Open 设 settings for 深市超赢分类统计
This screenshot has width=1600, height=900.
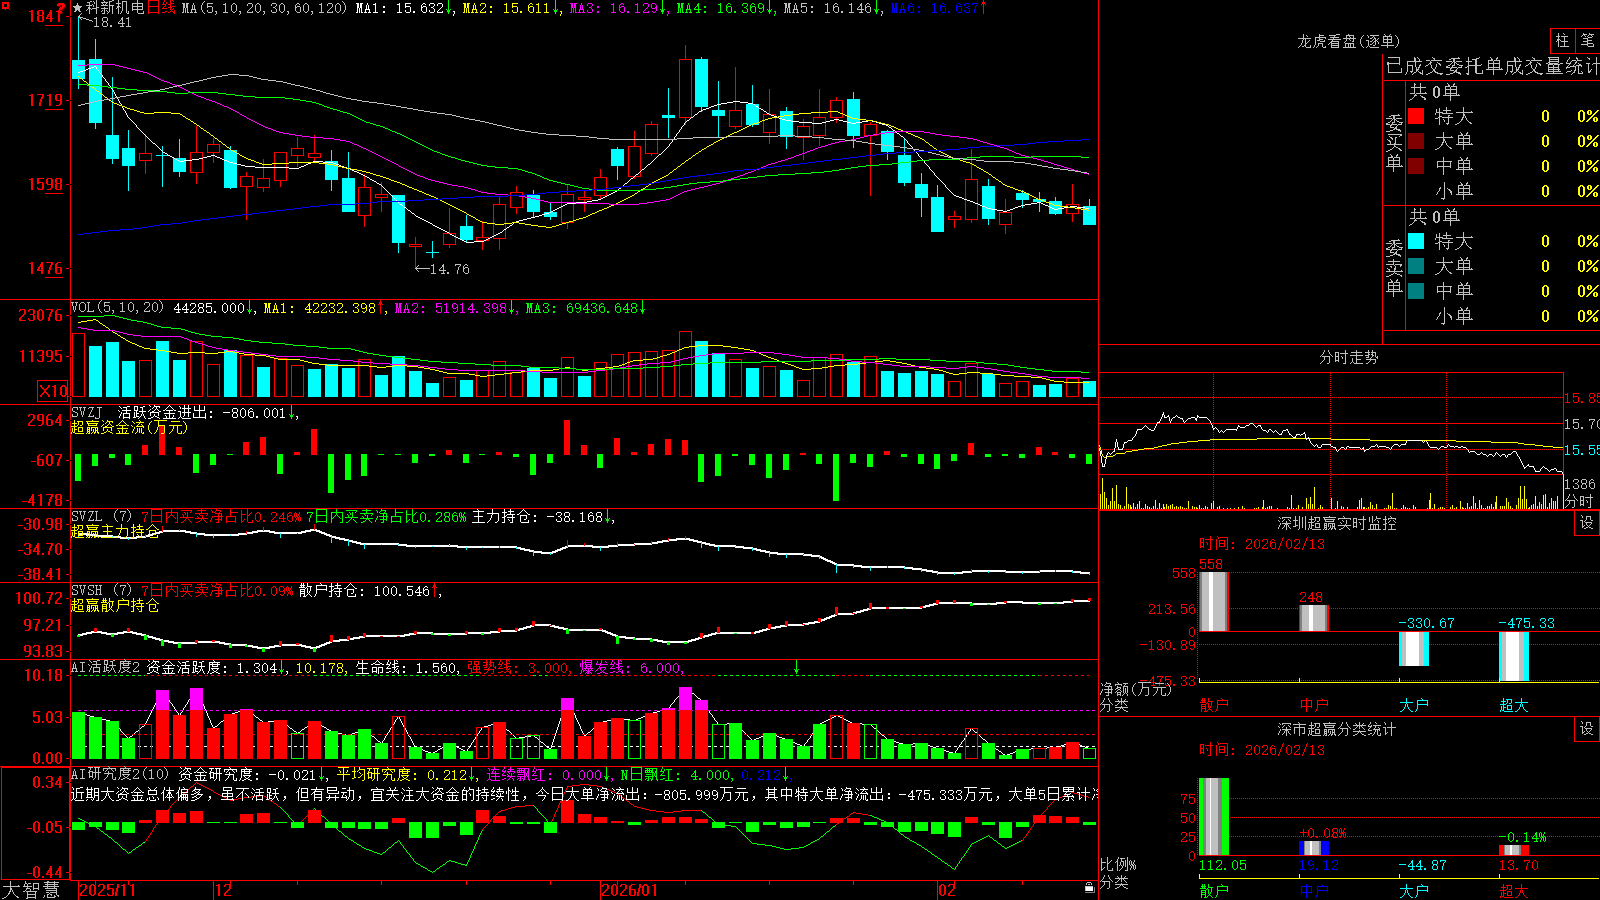[1587, 729]
